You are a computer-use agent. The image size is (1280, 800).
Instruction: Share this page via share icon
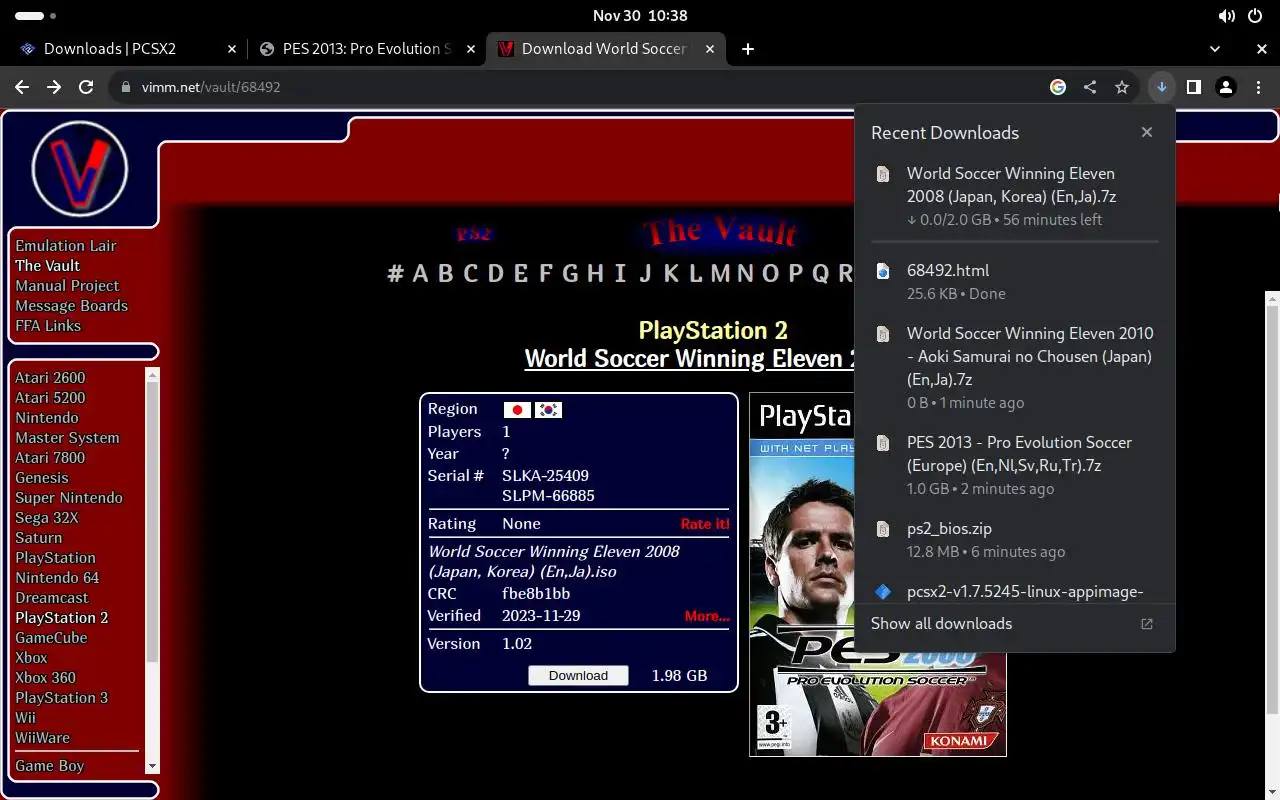pos(1090,87)
